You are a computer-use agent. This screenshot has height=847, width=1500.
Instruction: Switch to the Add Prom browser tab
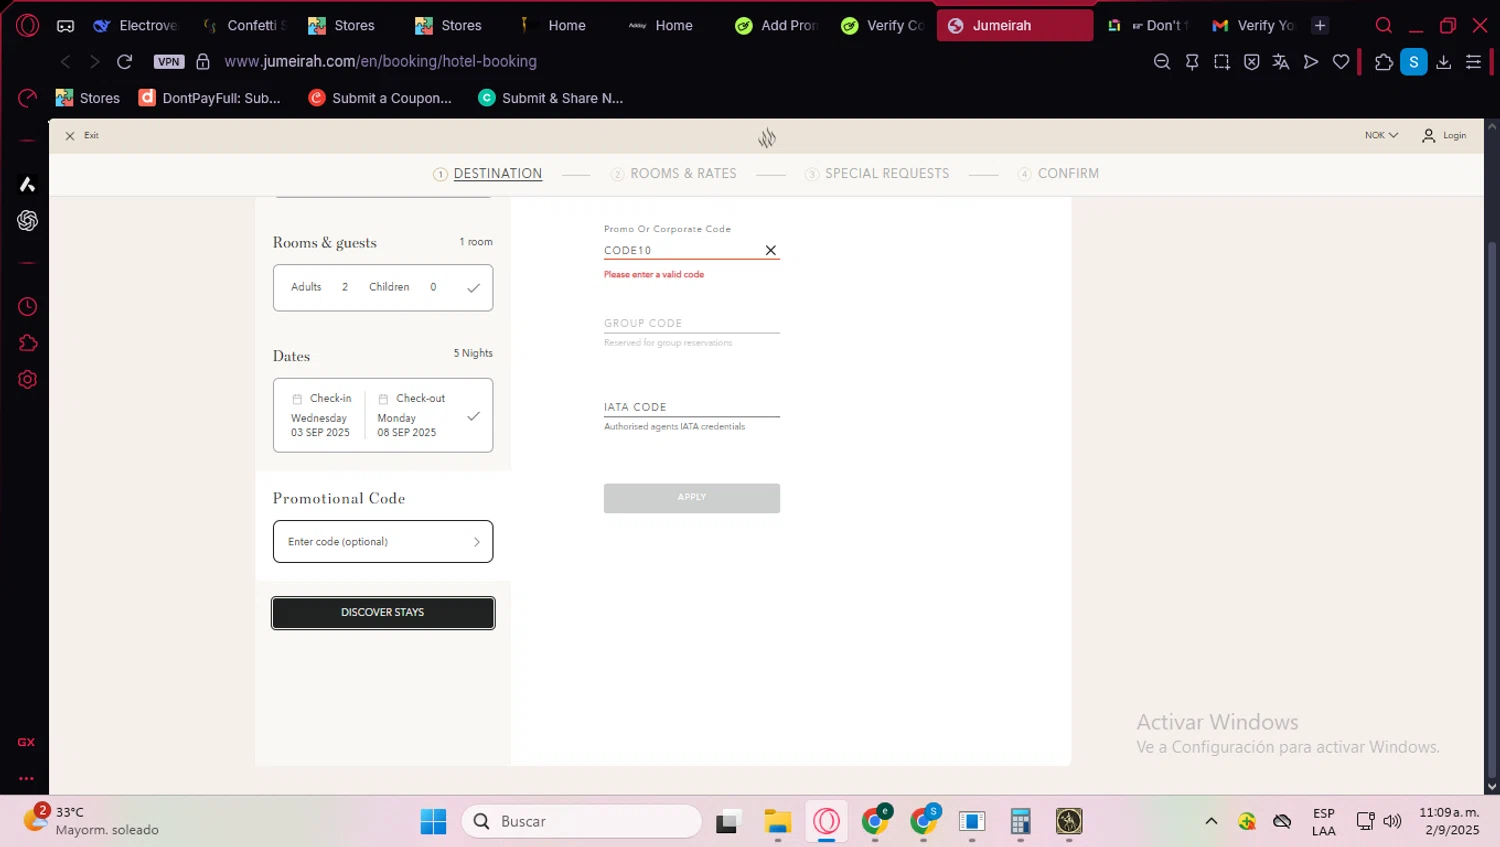click(777, 25)
